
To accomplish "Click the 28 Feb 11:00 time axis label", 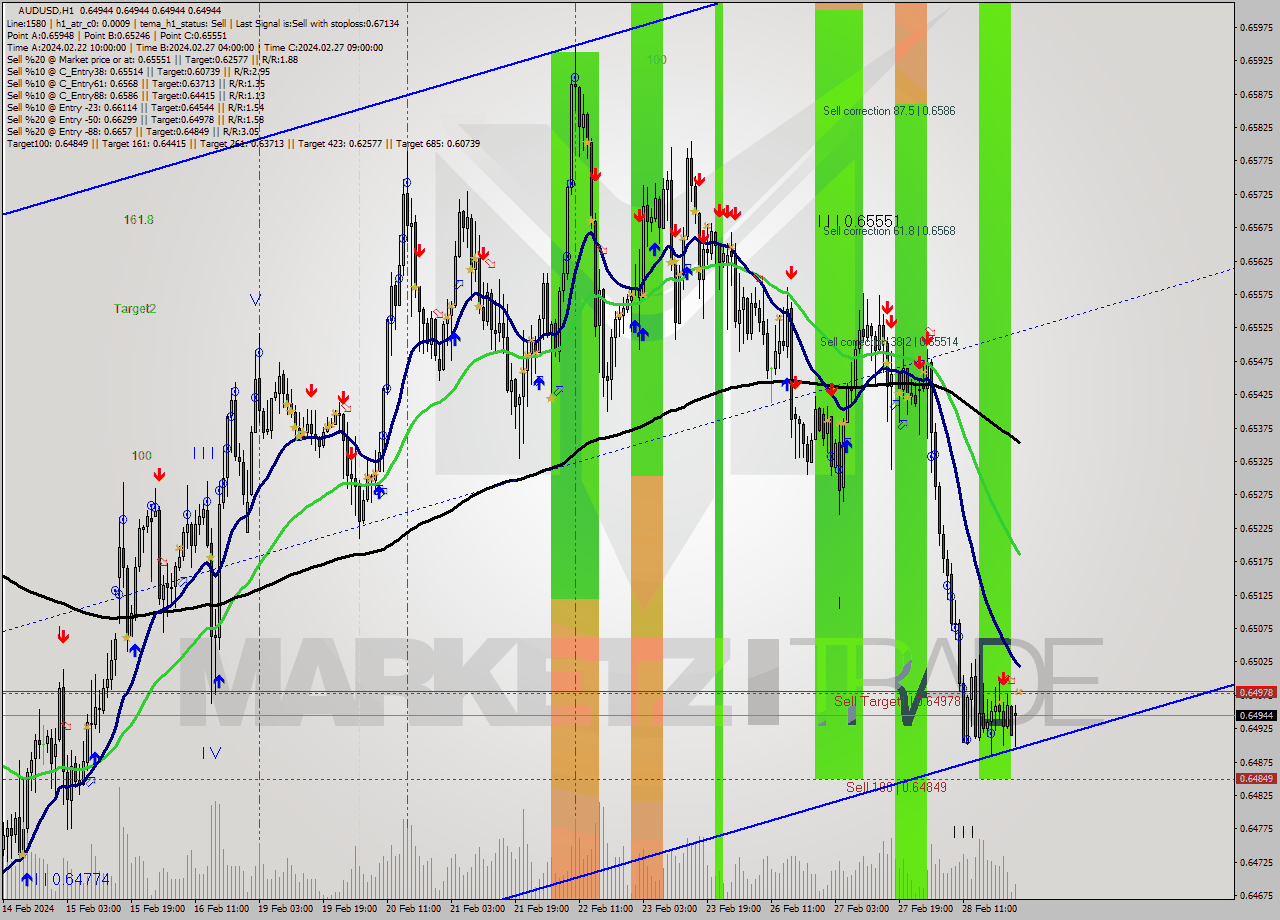I will (990, 909).
